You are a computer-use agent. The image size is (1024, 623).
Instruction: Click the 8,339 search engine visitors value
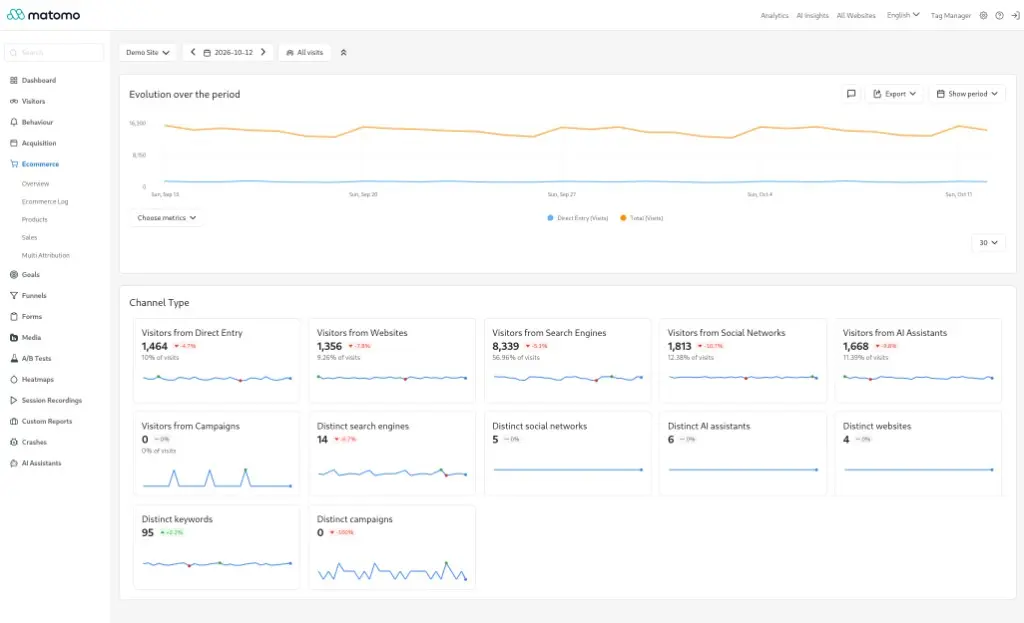coord(505,346)
